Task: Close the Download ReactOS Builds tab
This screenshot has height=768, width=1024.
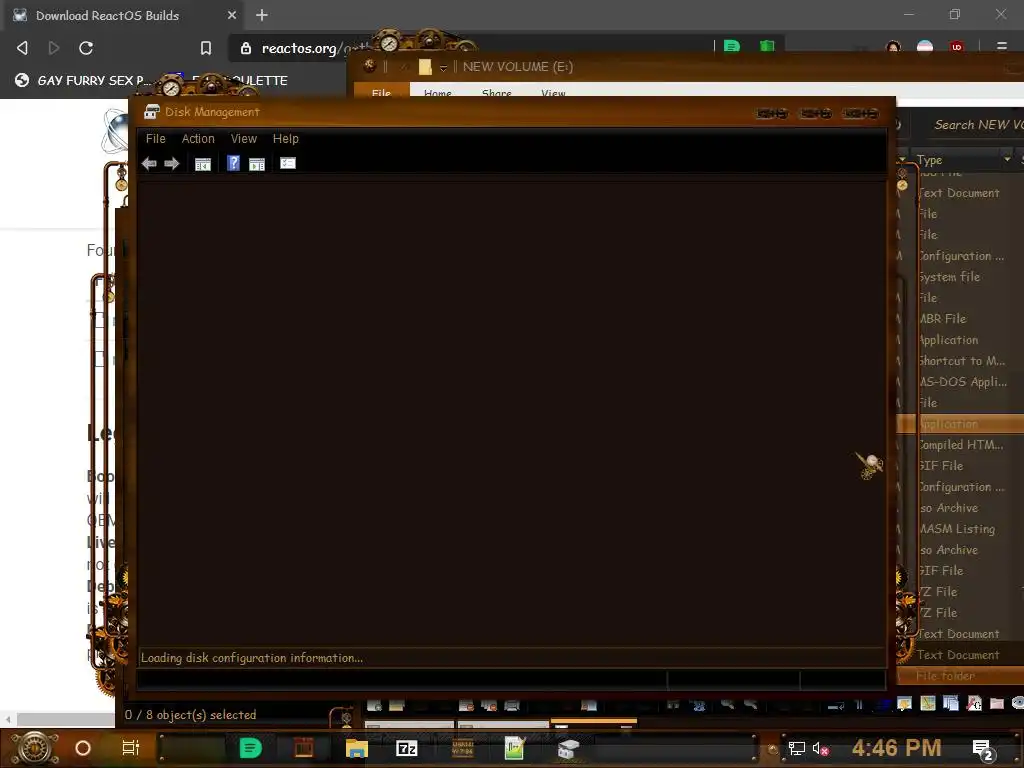Action: tap(232, 15)
